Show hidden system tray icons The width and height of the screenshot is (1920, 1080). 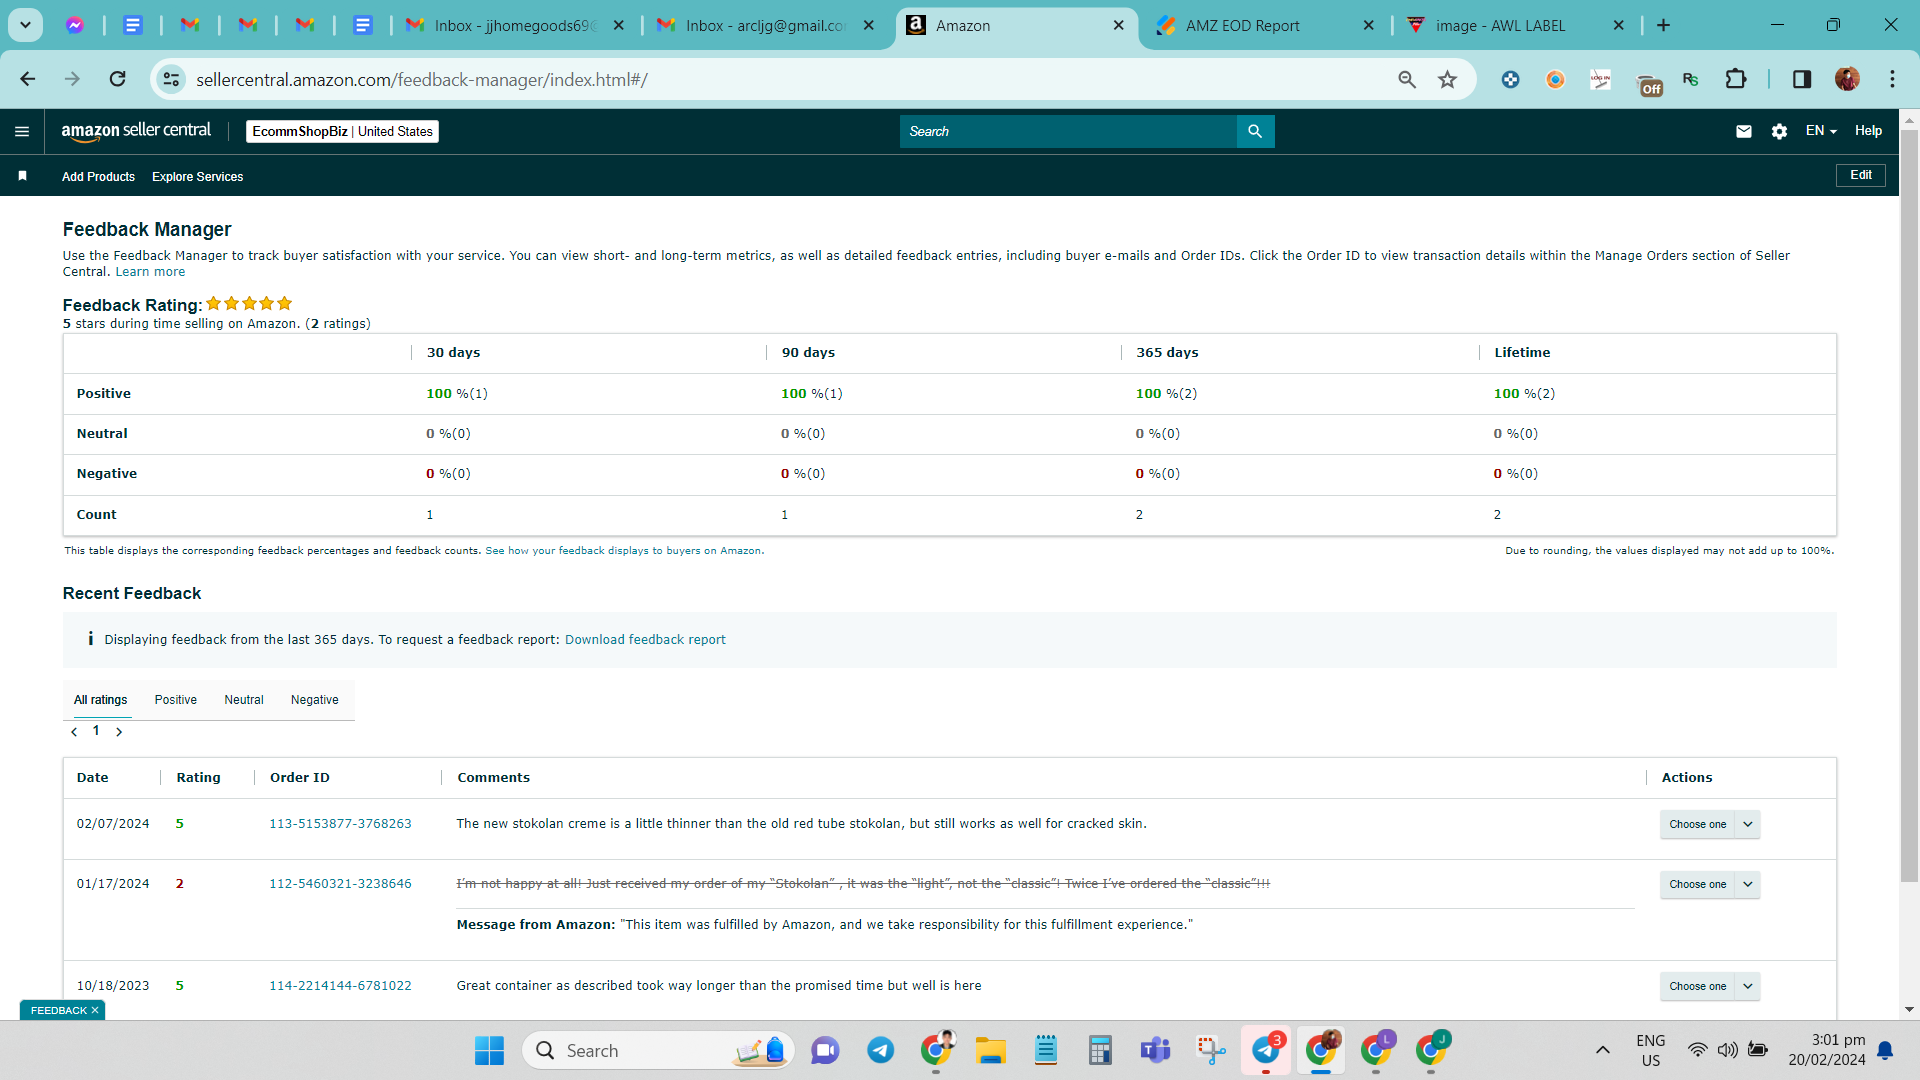pyautogui.click(x=1602, y=1050)
